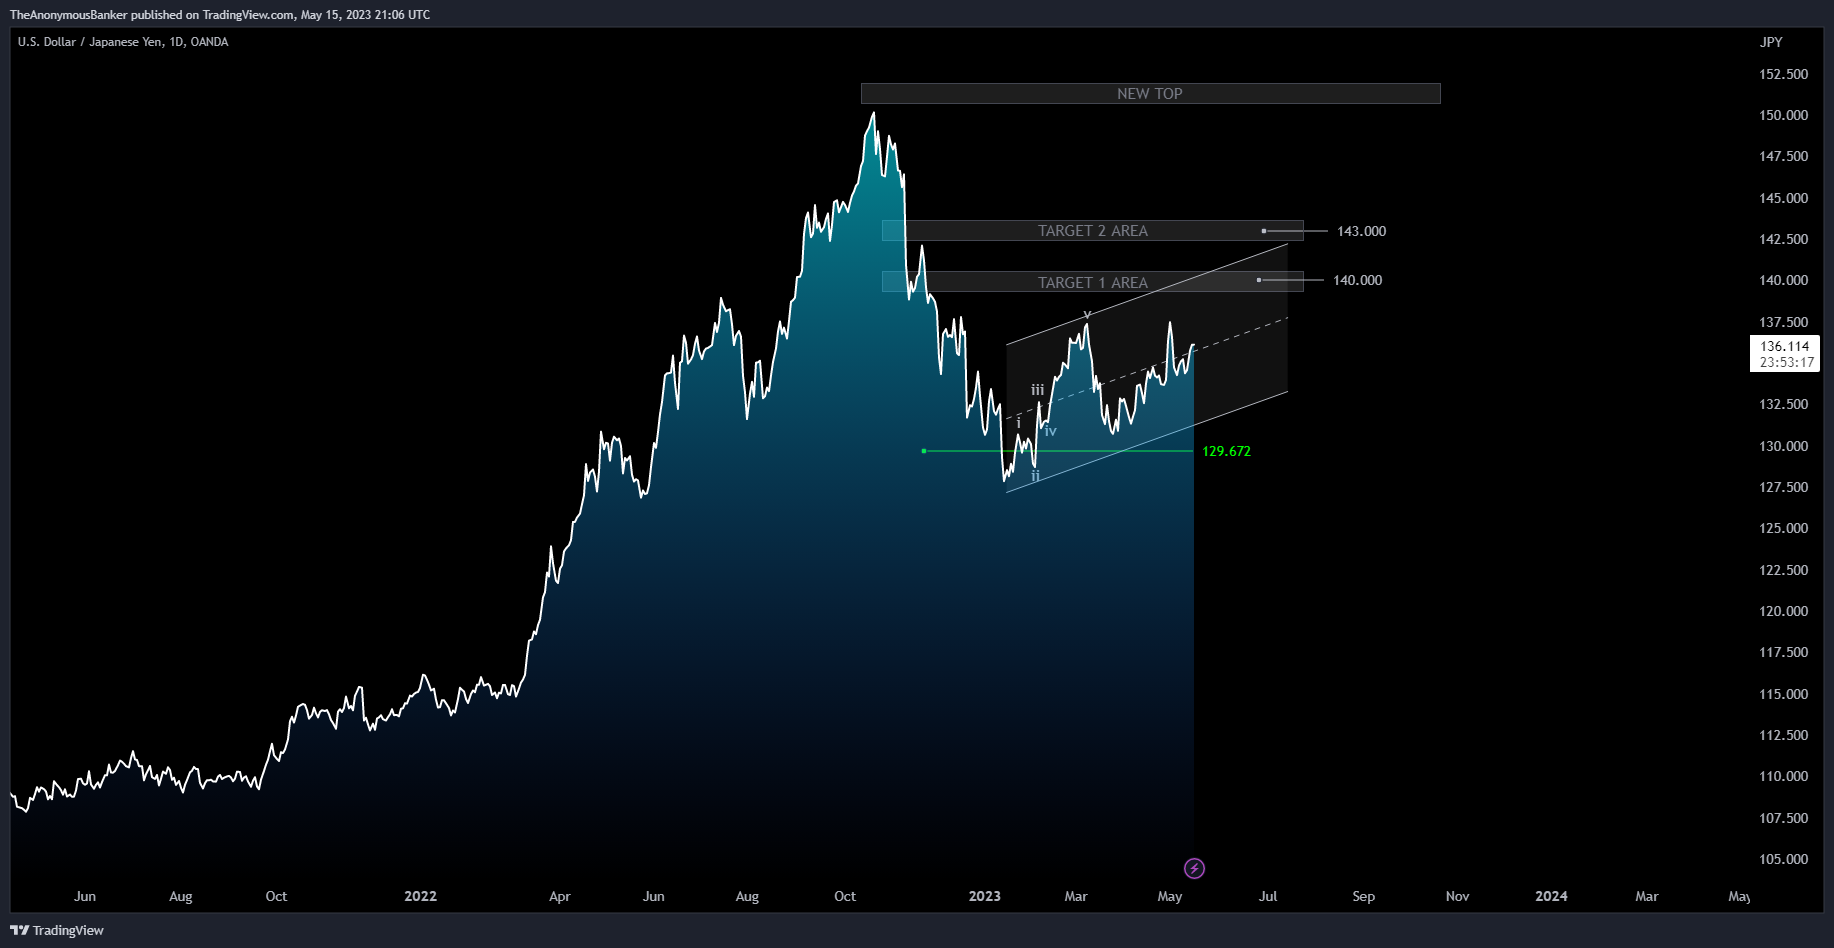This screenshot has width=1834, height=948.
Task: Click the wave label iii on chart
Action: tap(1038, 390)
